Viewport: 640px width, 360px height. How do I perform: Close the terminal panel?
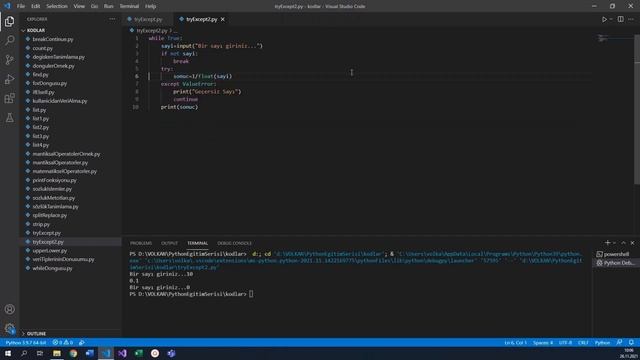pos(632,243)
